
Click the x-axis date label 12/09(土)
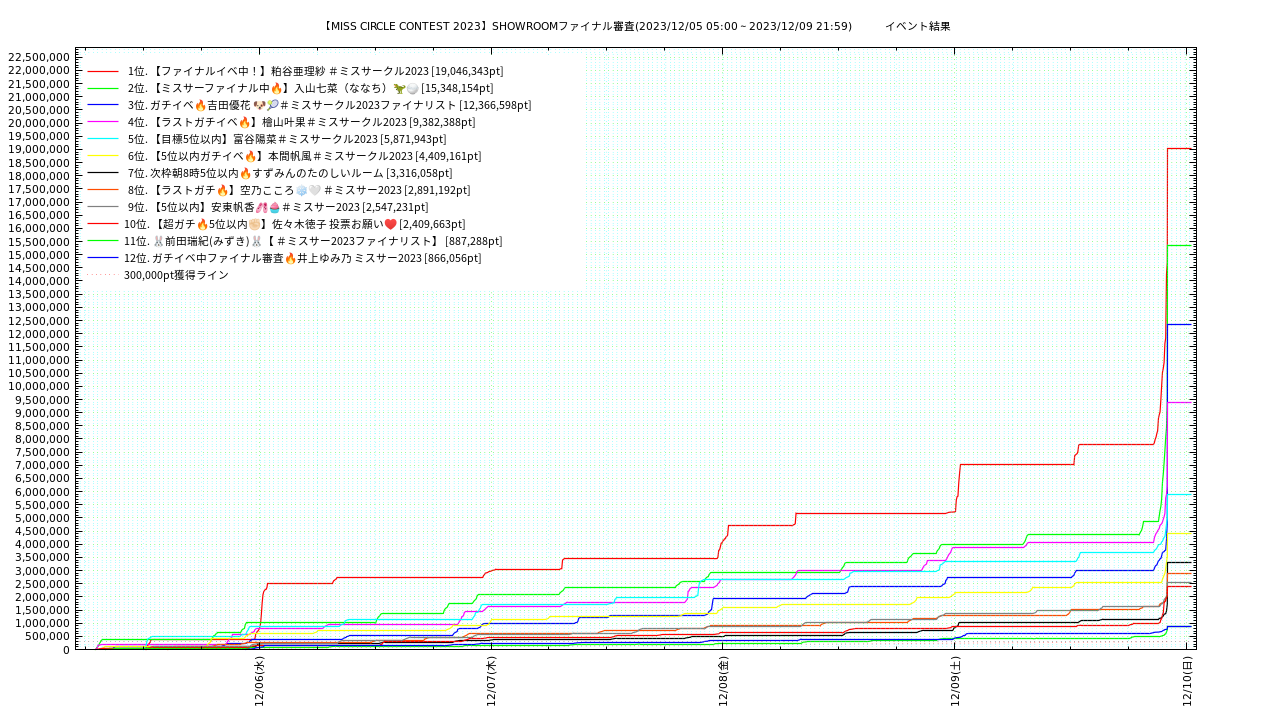pos(955,682)
